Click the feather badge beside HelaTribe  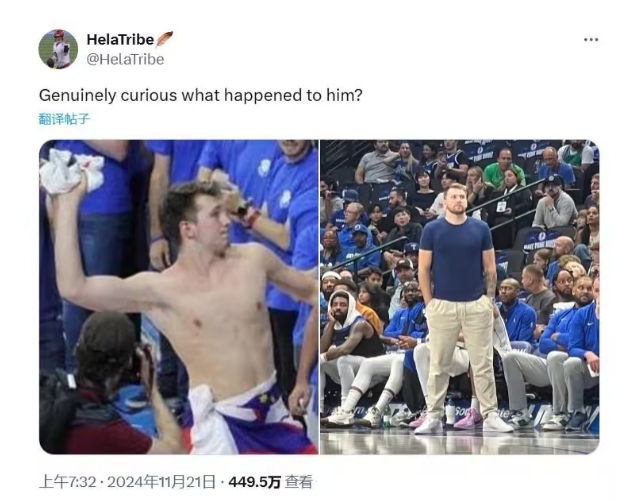tap(165, 39)
